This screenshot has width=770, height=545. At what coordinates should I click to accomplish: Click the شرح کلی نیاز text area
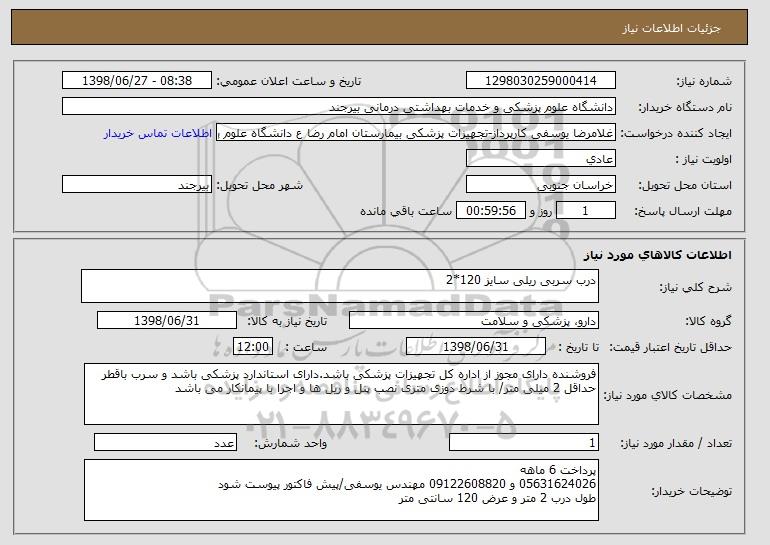pos(340,286)
